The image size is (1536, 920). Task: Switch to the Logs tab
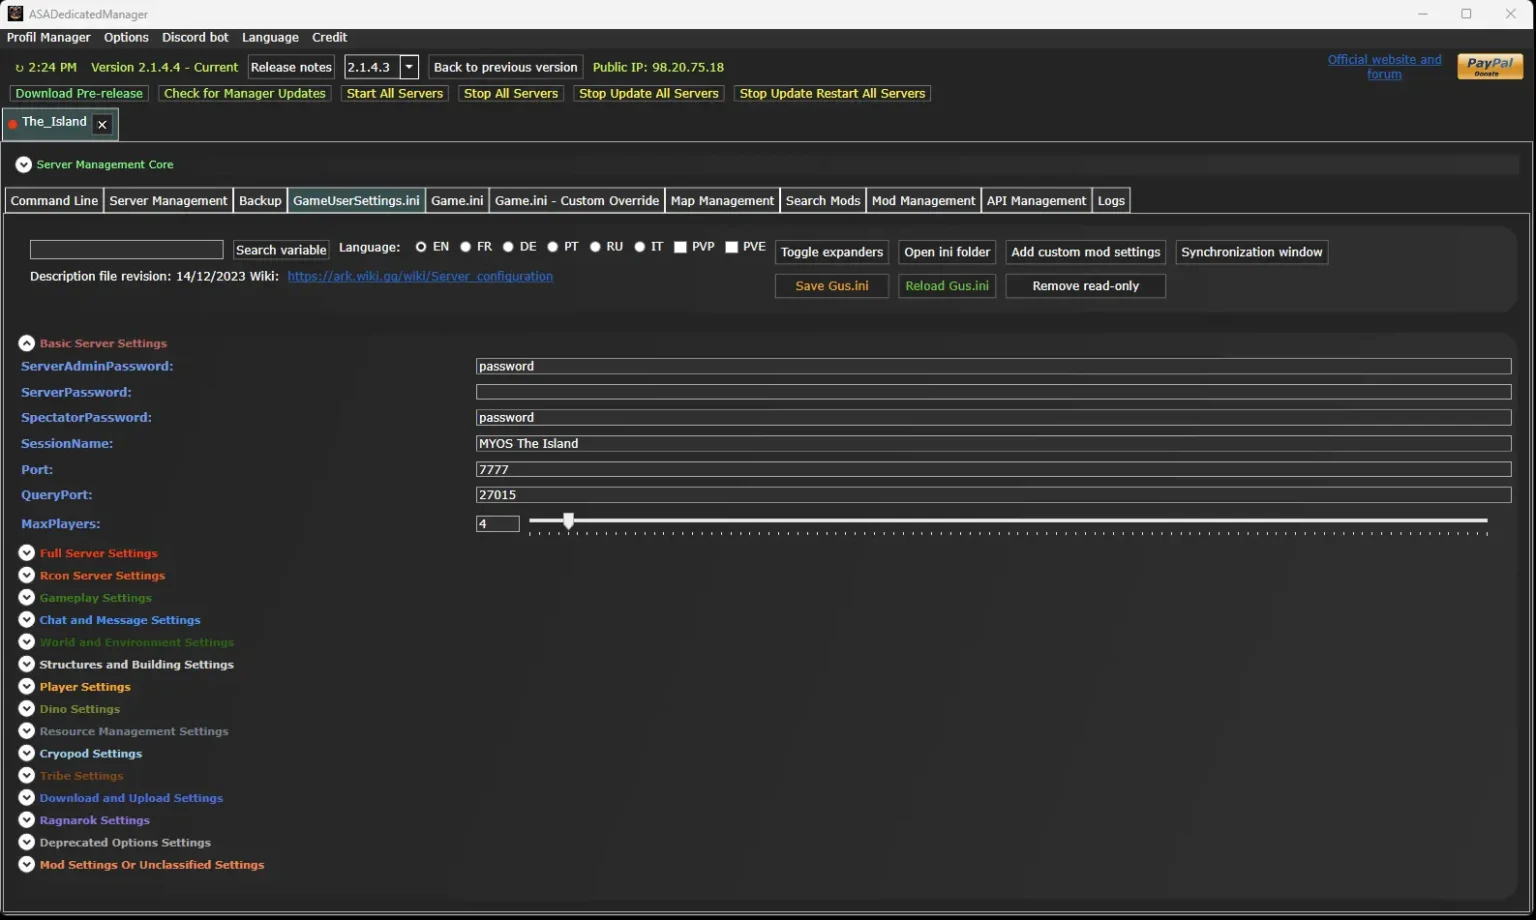[x=1111, y=201]
